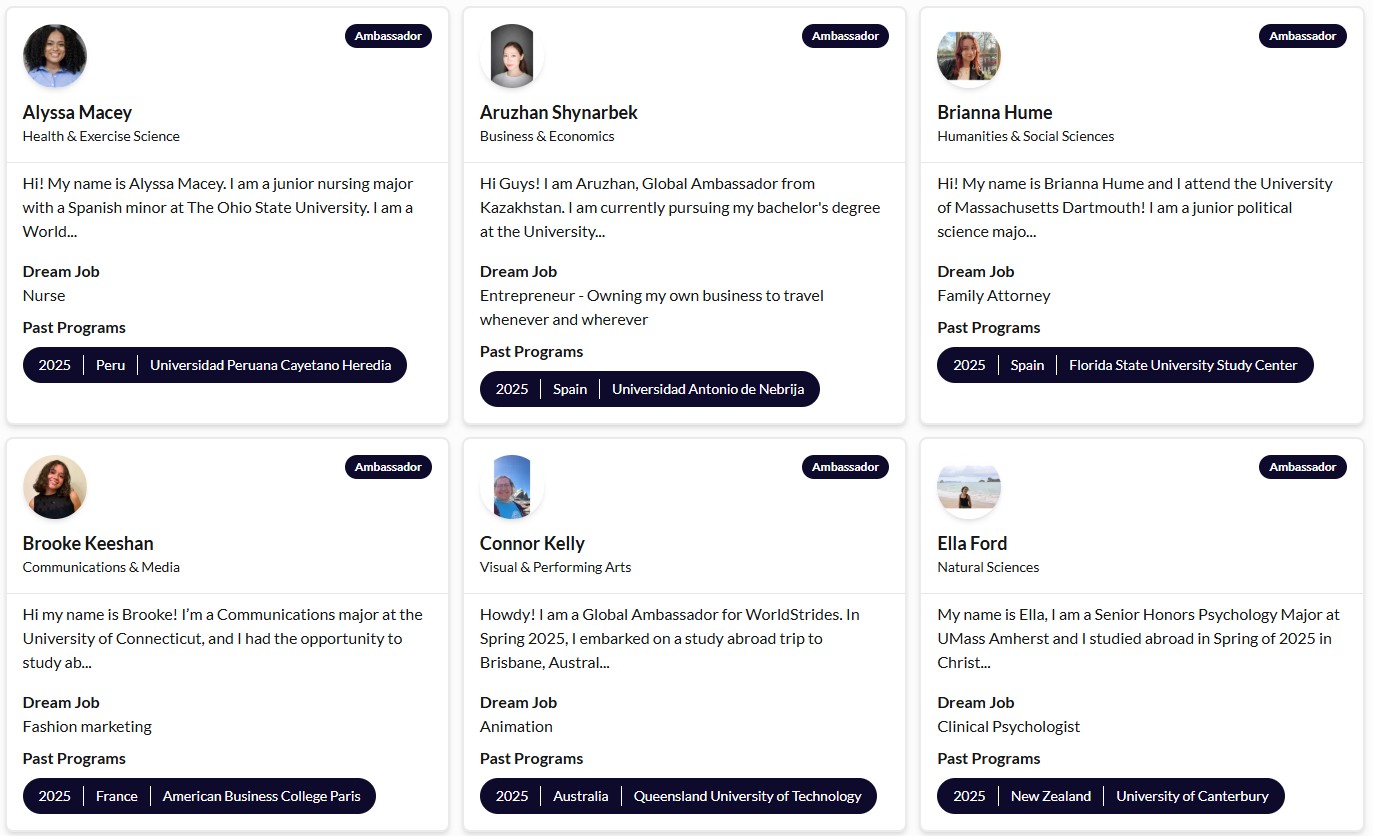
Task: Click Brooke Keeshan's profile photo
Action: (x=55, y=487)
